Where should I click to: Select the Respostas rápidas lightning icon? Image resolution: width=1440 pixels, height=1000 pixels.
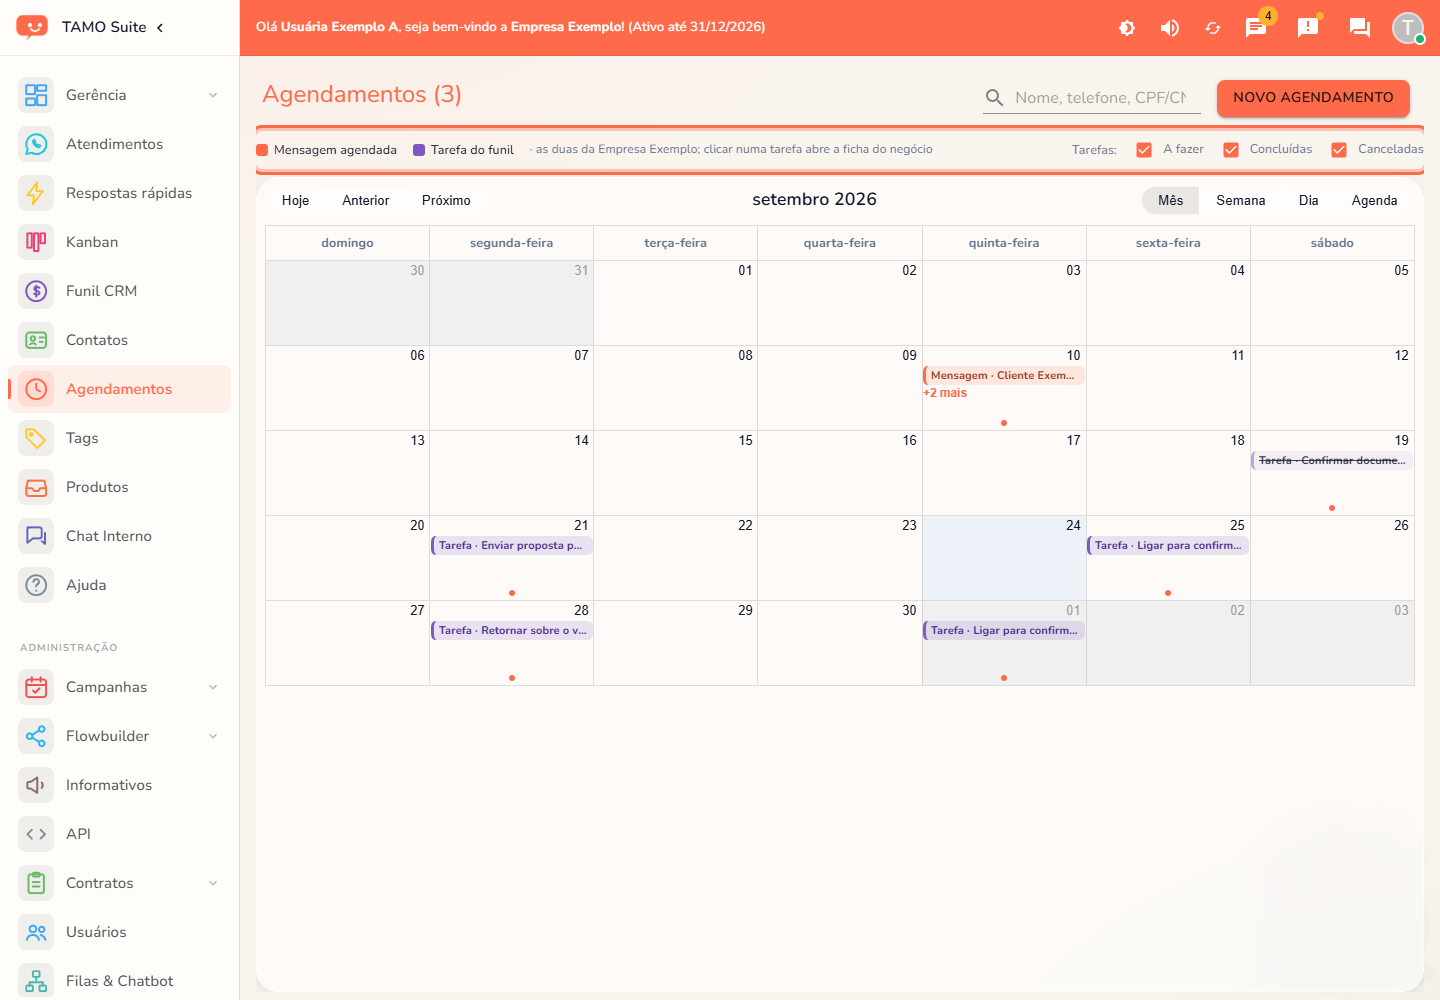click(x=36, y=193)
